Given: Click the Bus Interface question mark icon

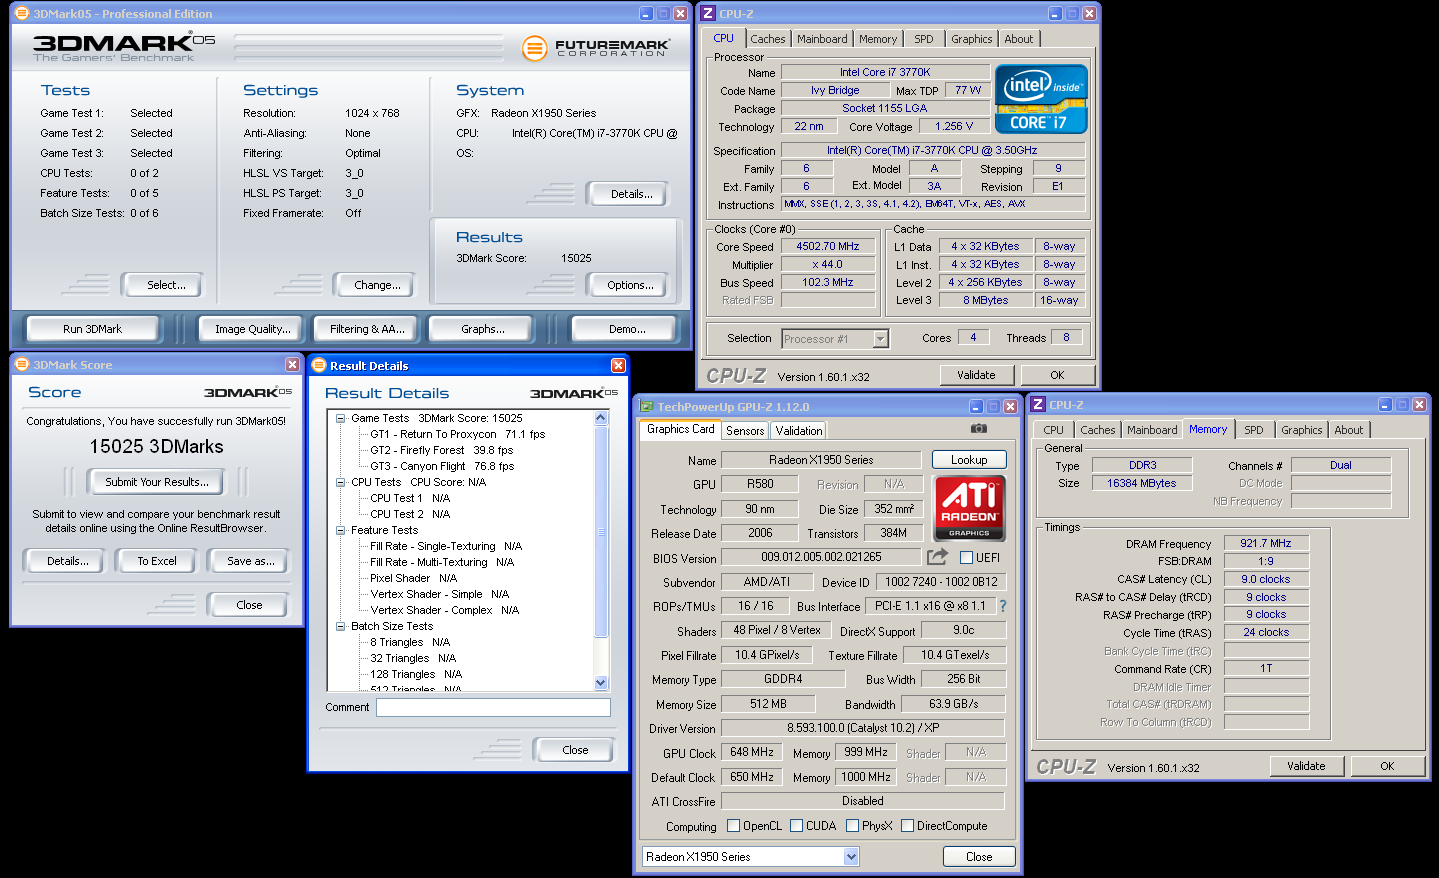Looking at the screenshot, I should pyautogui.click(x=1002, y=606).
